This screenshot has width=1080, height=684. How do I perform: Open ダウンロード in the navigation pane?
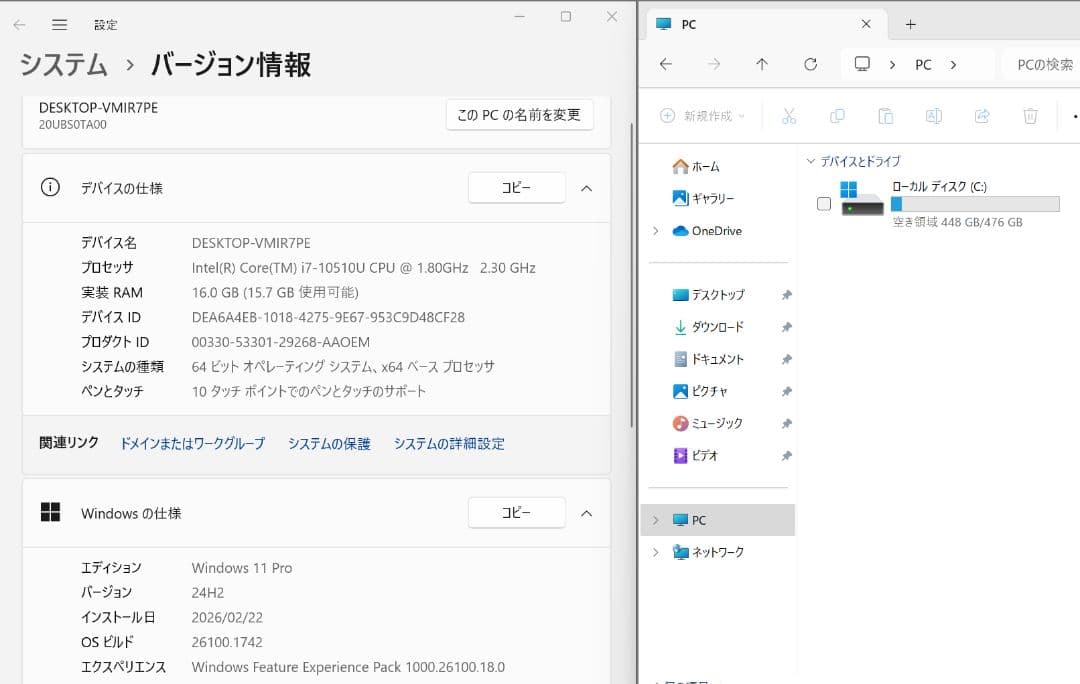(709, 327)
